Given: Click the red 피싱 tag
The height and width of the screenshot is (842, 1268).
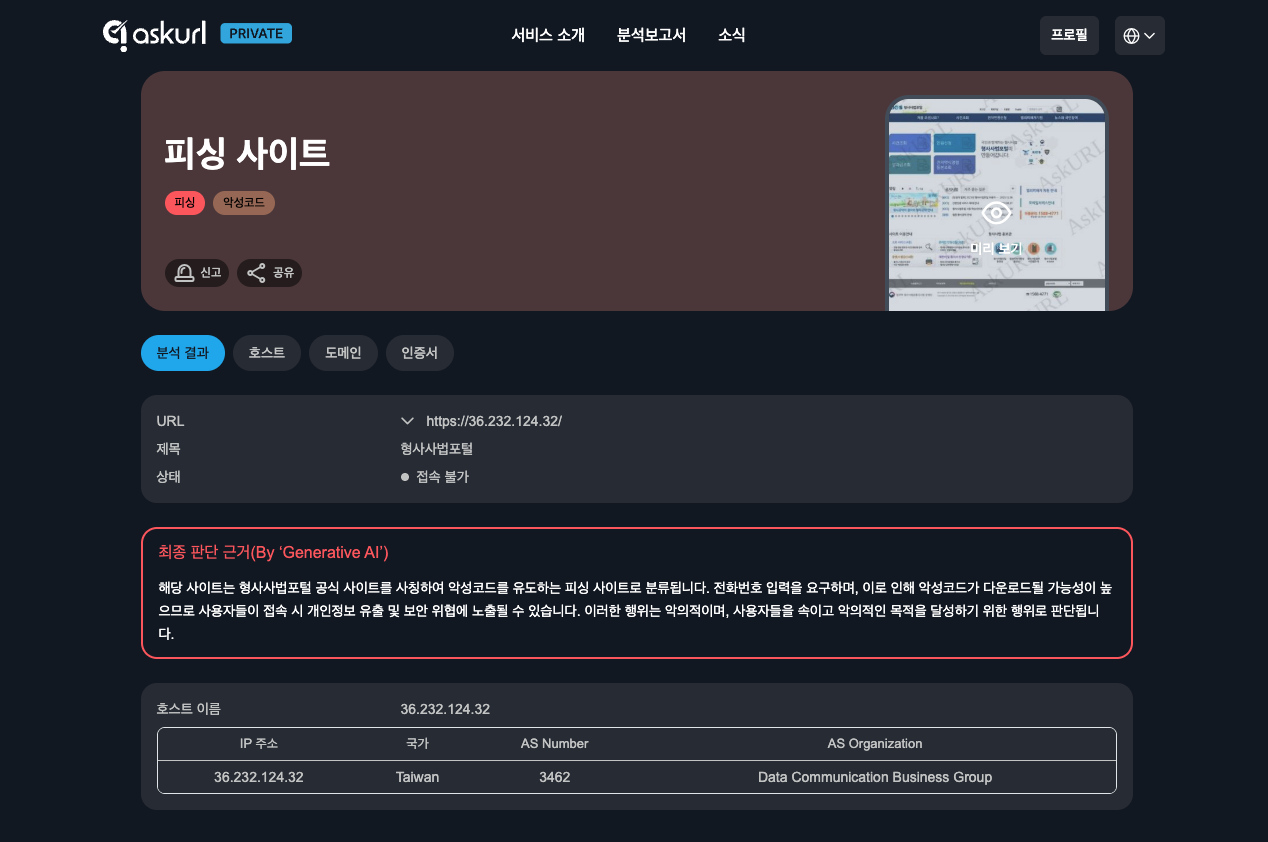Looking at the screenshot, I should (x=185, y=203).
